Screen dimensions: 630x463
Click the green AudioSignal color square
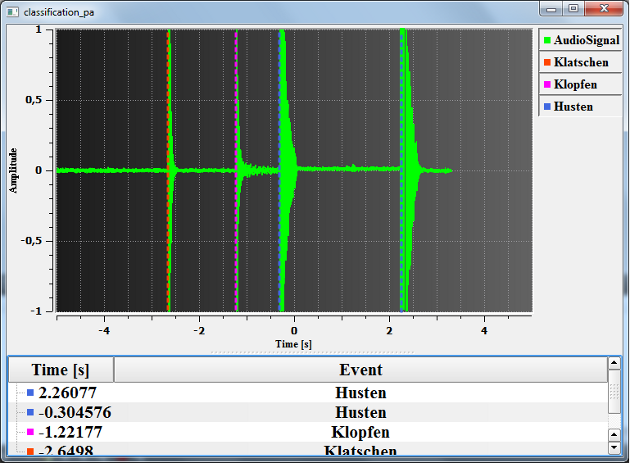click(x=547, y=40)
